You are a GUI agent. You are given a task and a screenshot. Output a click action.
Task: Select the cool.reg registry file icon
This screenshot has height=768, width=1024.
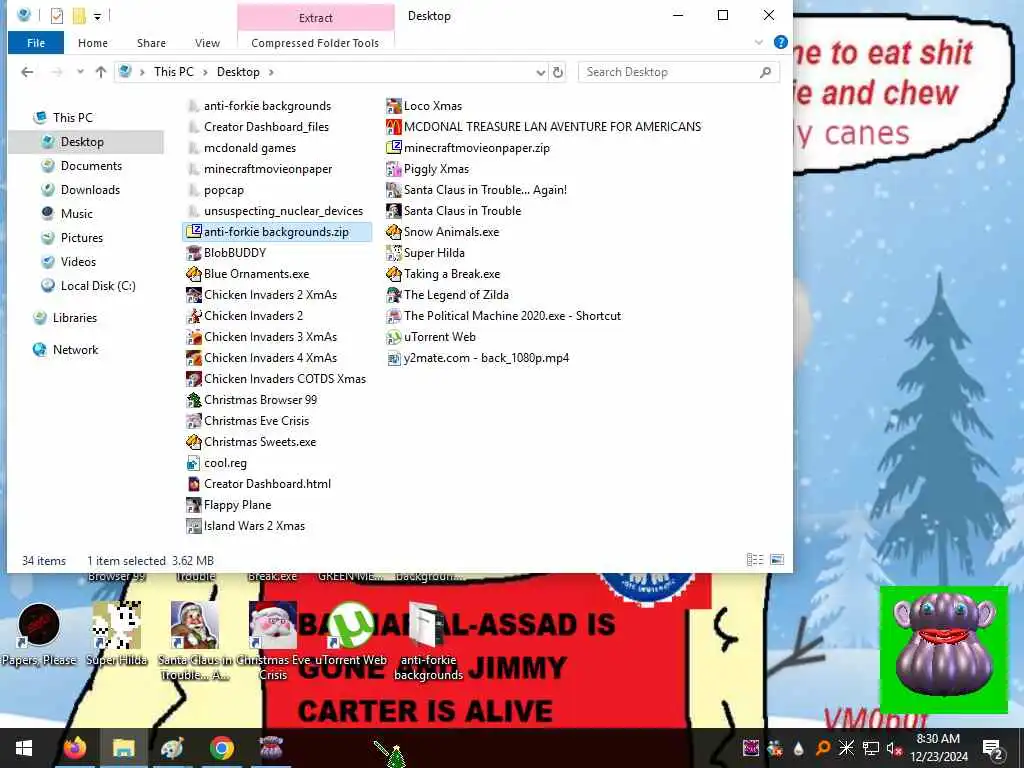coord(193,463)
